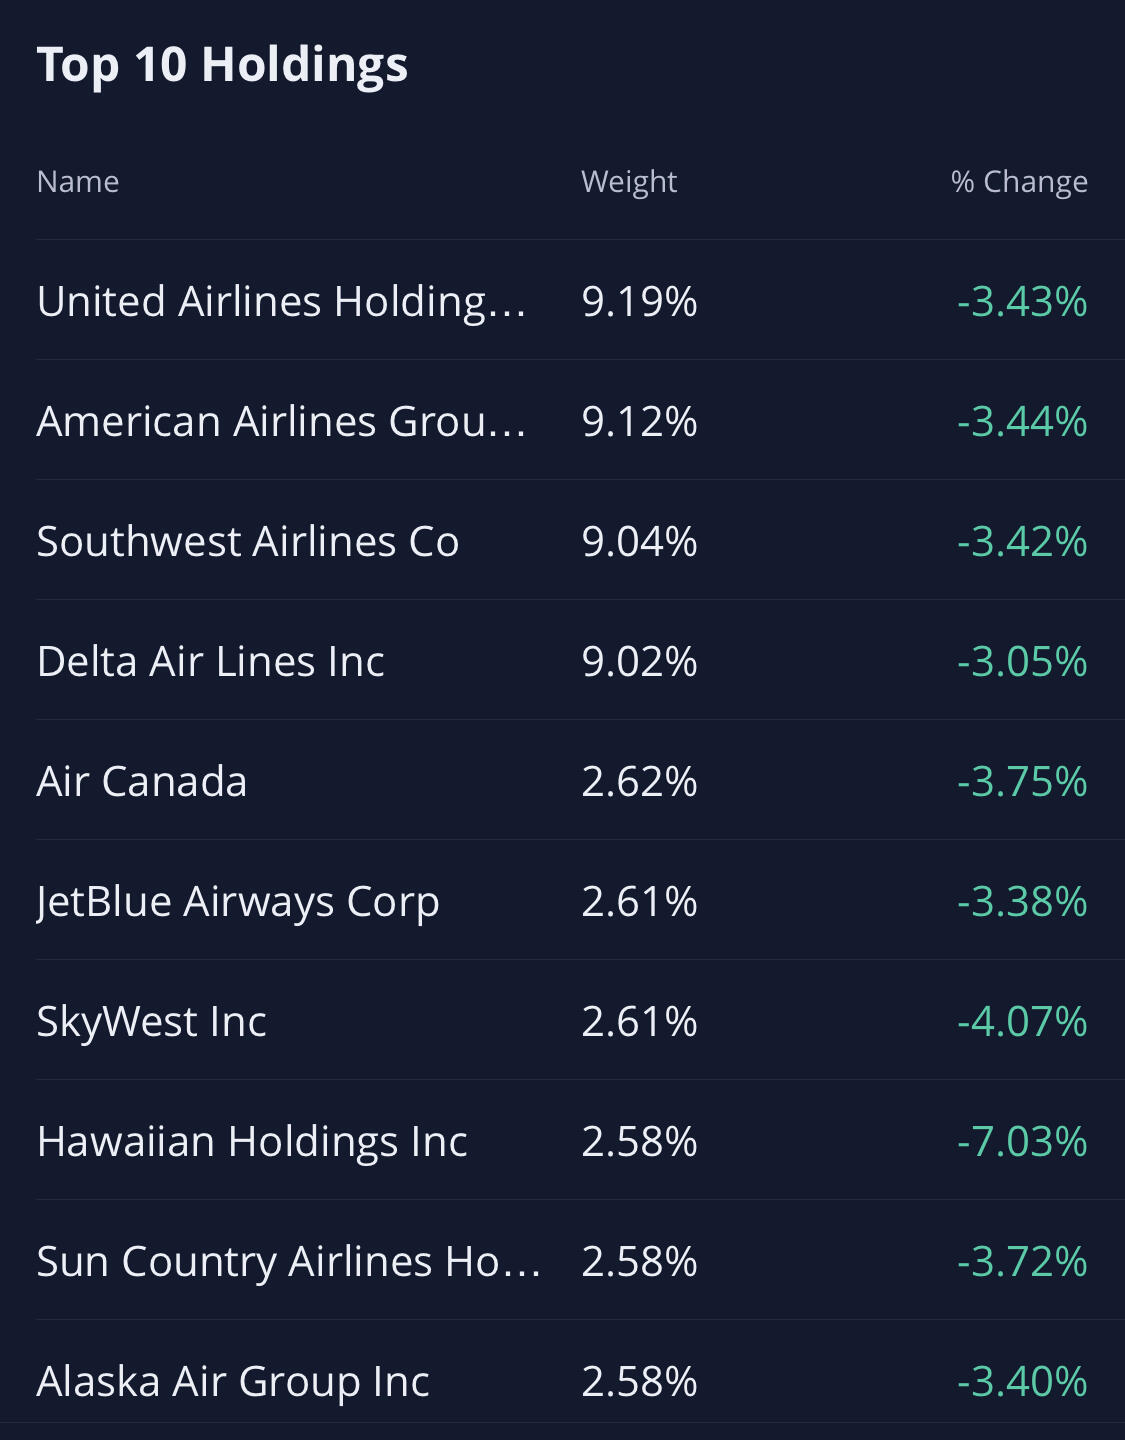
Task: Select Alaska Air Group Inc
Action: pos(233,1381)
